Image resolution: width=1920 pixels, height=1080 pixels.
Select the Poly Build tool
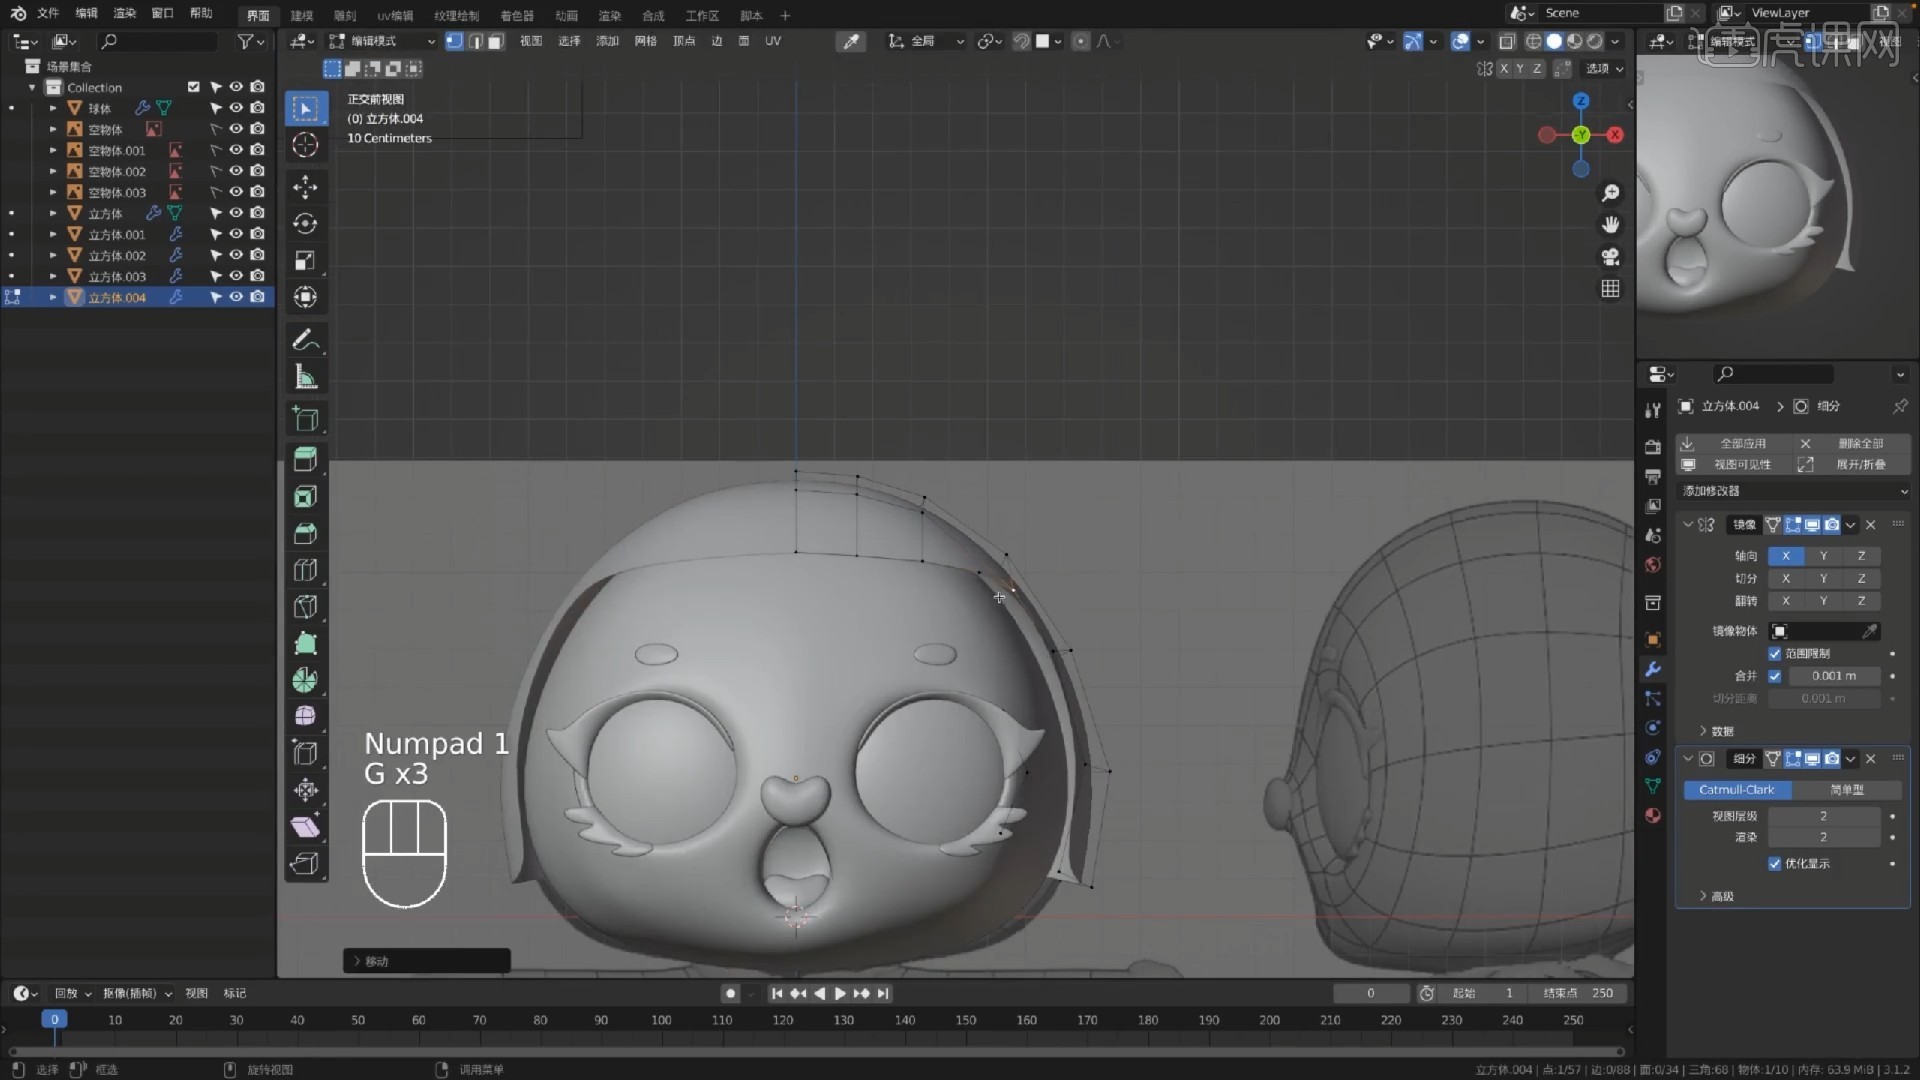pyautogui.click(x=305, y=644)
